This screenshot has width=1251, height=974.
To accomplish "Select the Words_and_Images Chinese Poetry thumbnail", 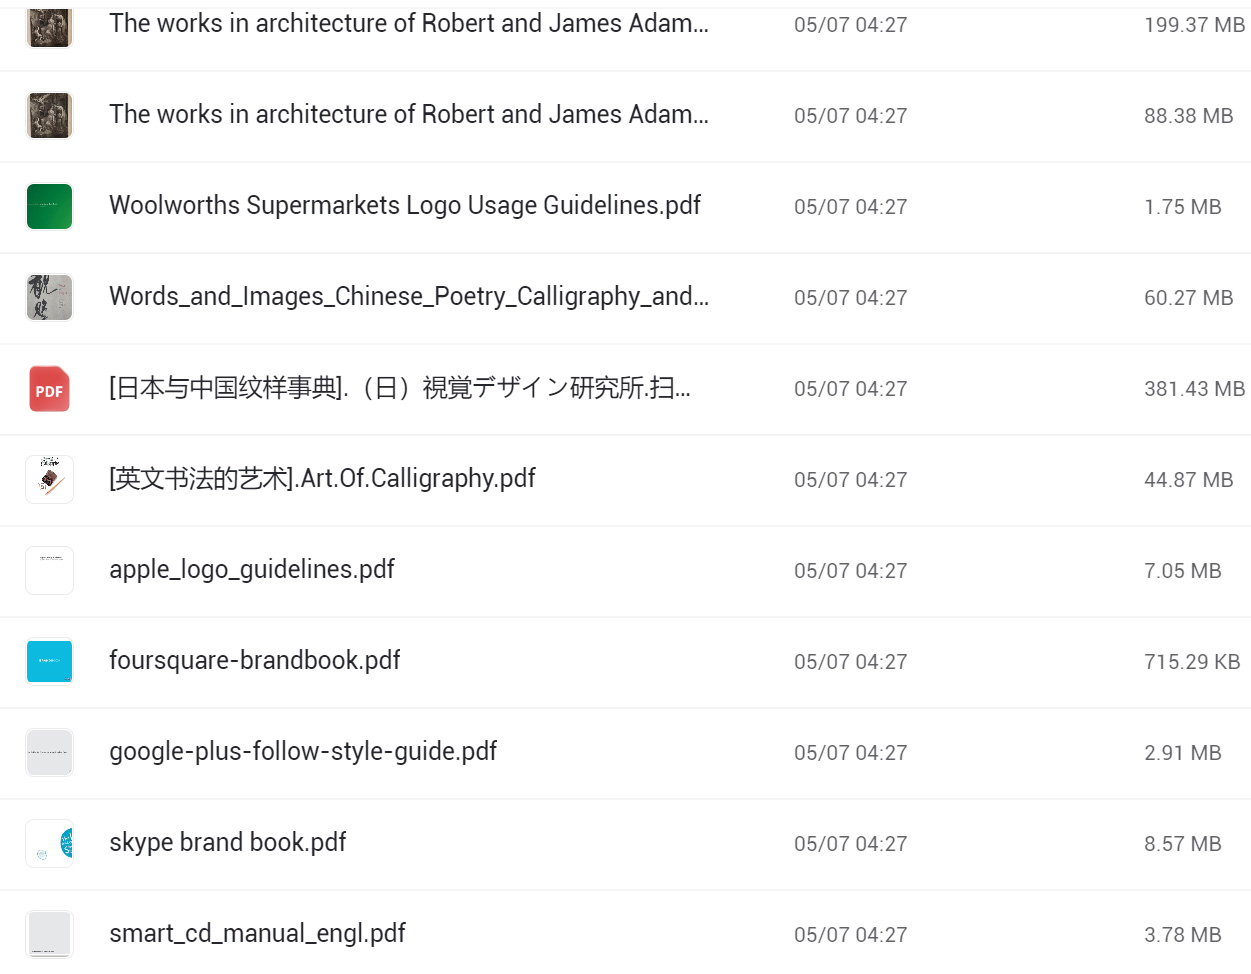I will tap(49, 298).
